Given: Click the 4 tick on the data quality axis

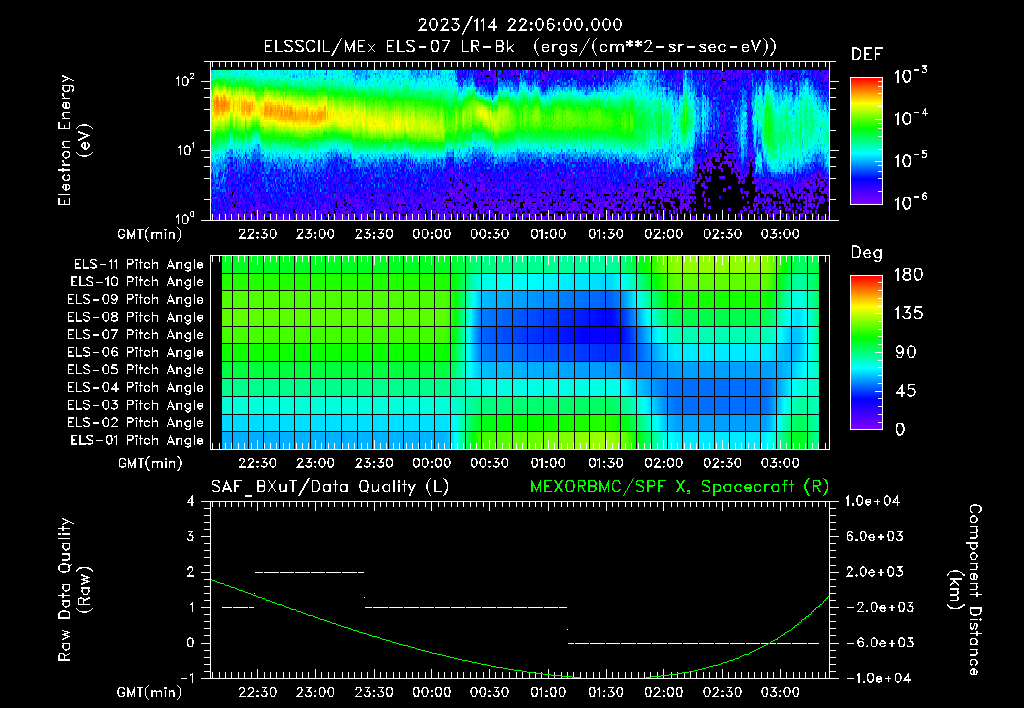Looking at the screenshot, I should (x=191, y=501).
